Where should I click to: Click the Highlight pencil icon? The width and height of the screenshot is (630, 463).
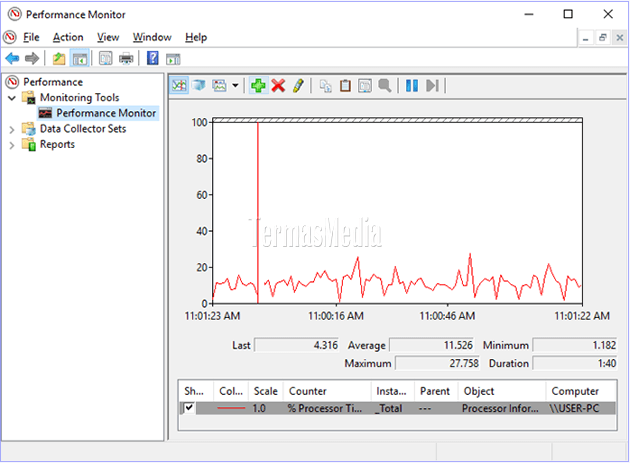tap(298, 85)
